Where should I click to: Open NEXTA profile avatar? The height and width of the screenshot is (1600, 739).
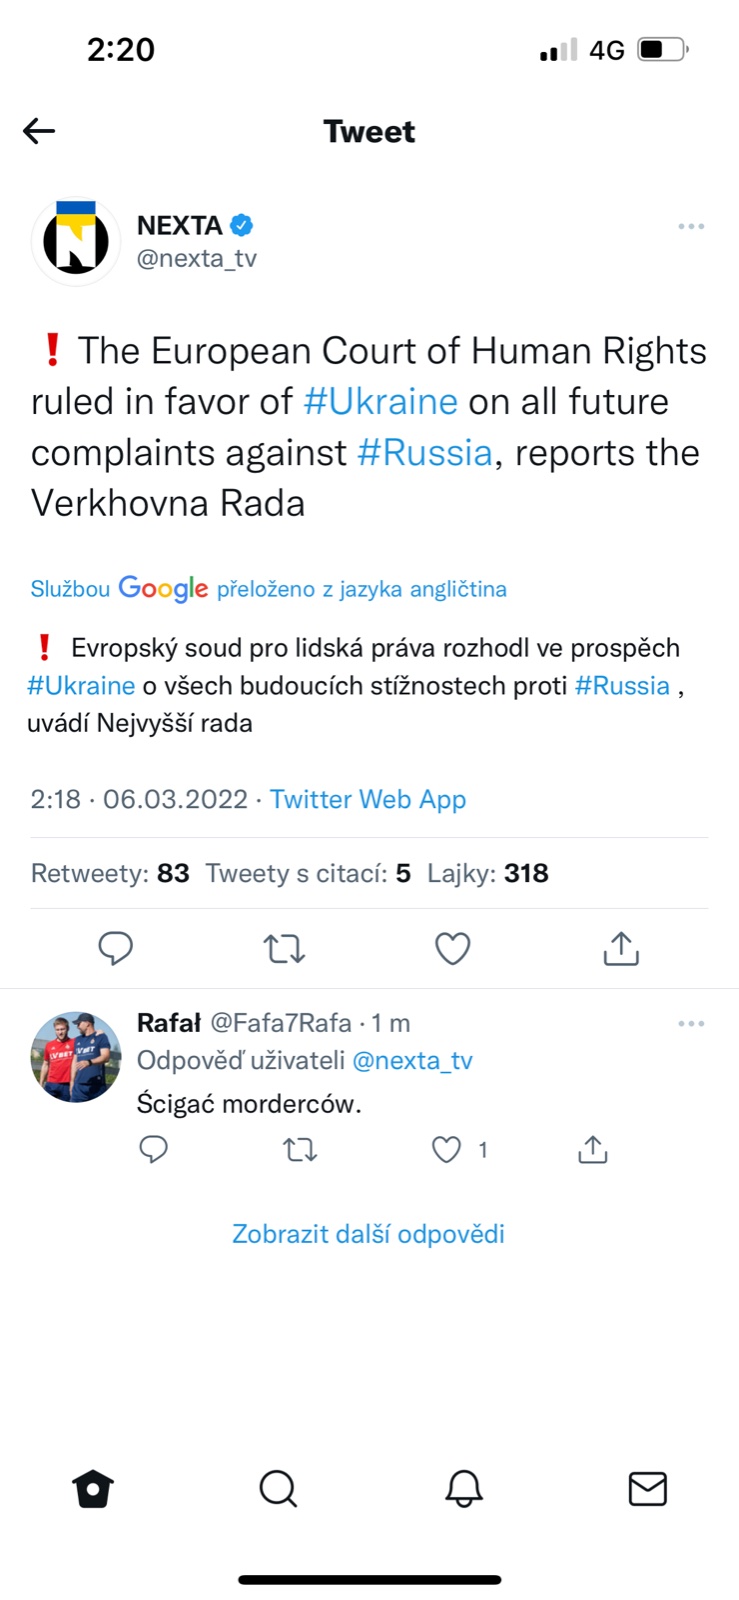pos(76,242)
